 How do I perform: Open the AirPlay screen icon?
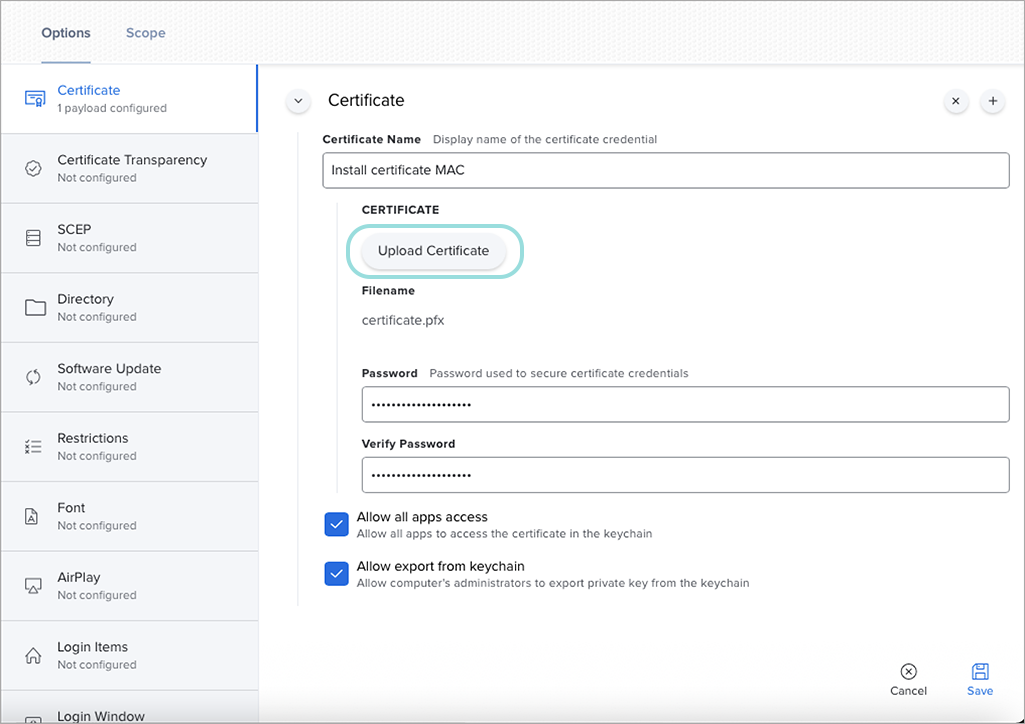(34, 586)
